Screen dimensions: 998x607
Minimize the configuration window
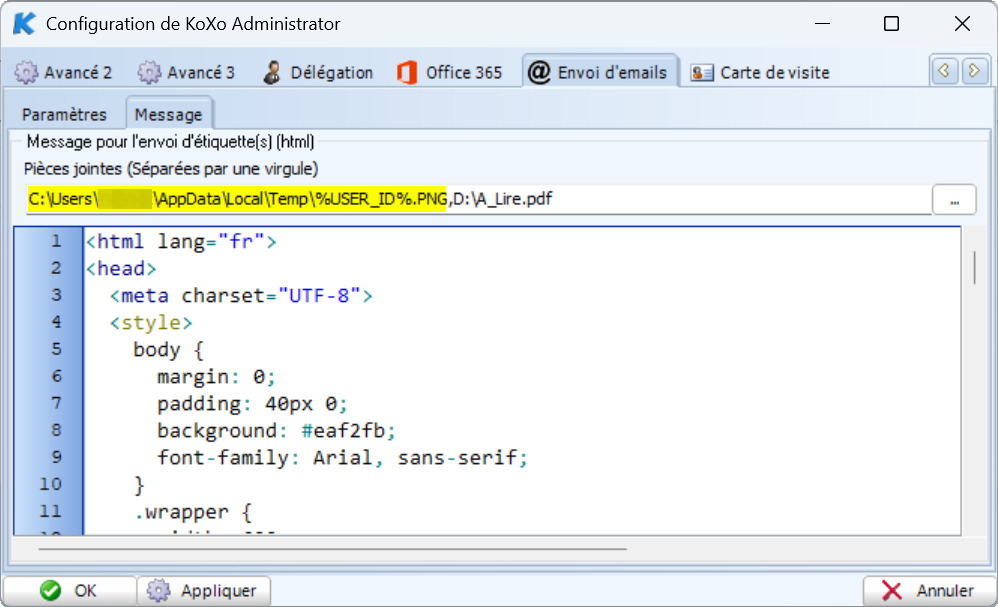tap(823, 24)
